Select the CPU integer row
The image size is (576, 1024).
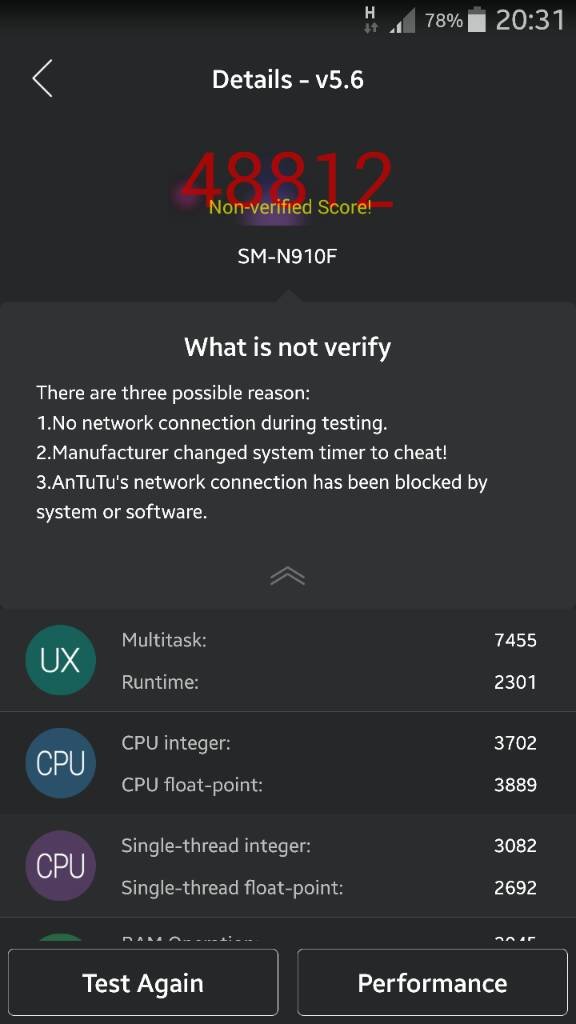pos(329,743)
